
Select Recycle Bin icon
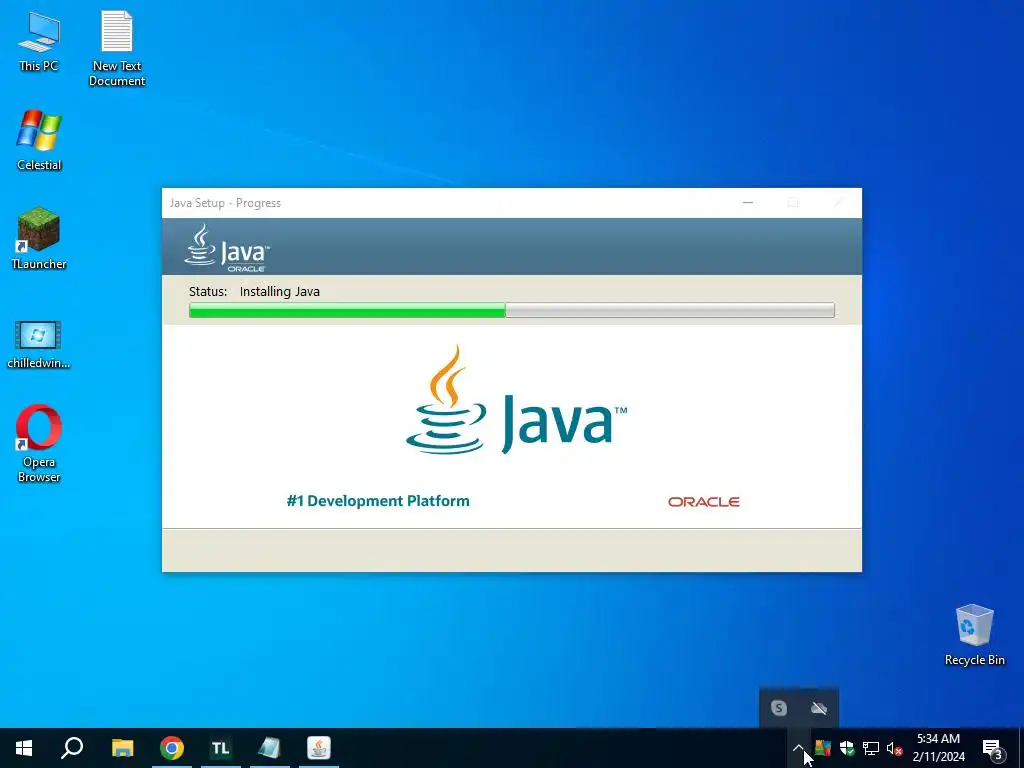[974, 634]
